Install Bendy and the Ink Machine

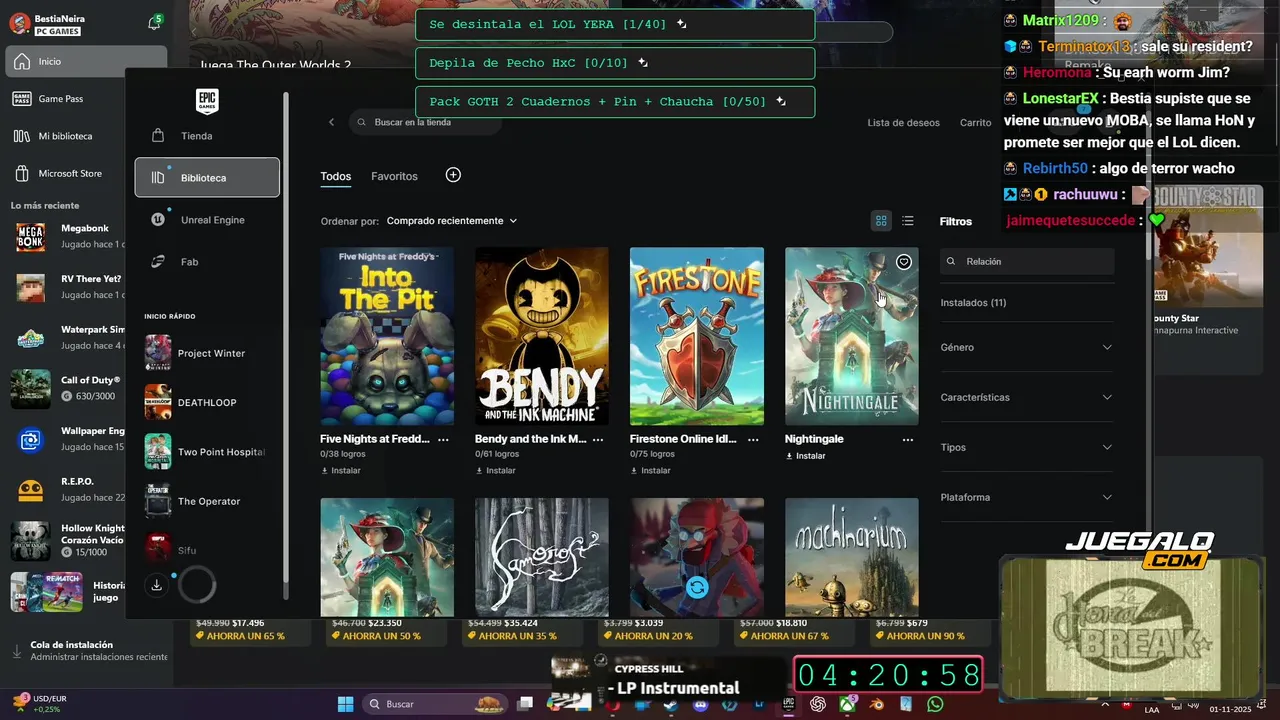496,470
